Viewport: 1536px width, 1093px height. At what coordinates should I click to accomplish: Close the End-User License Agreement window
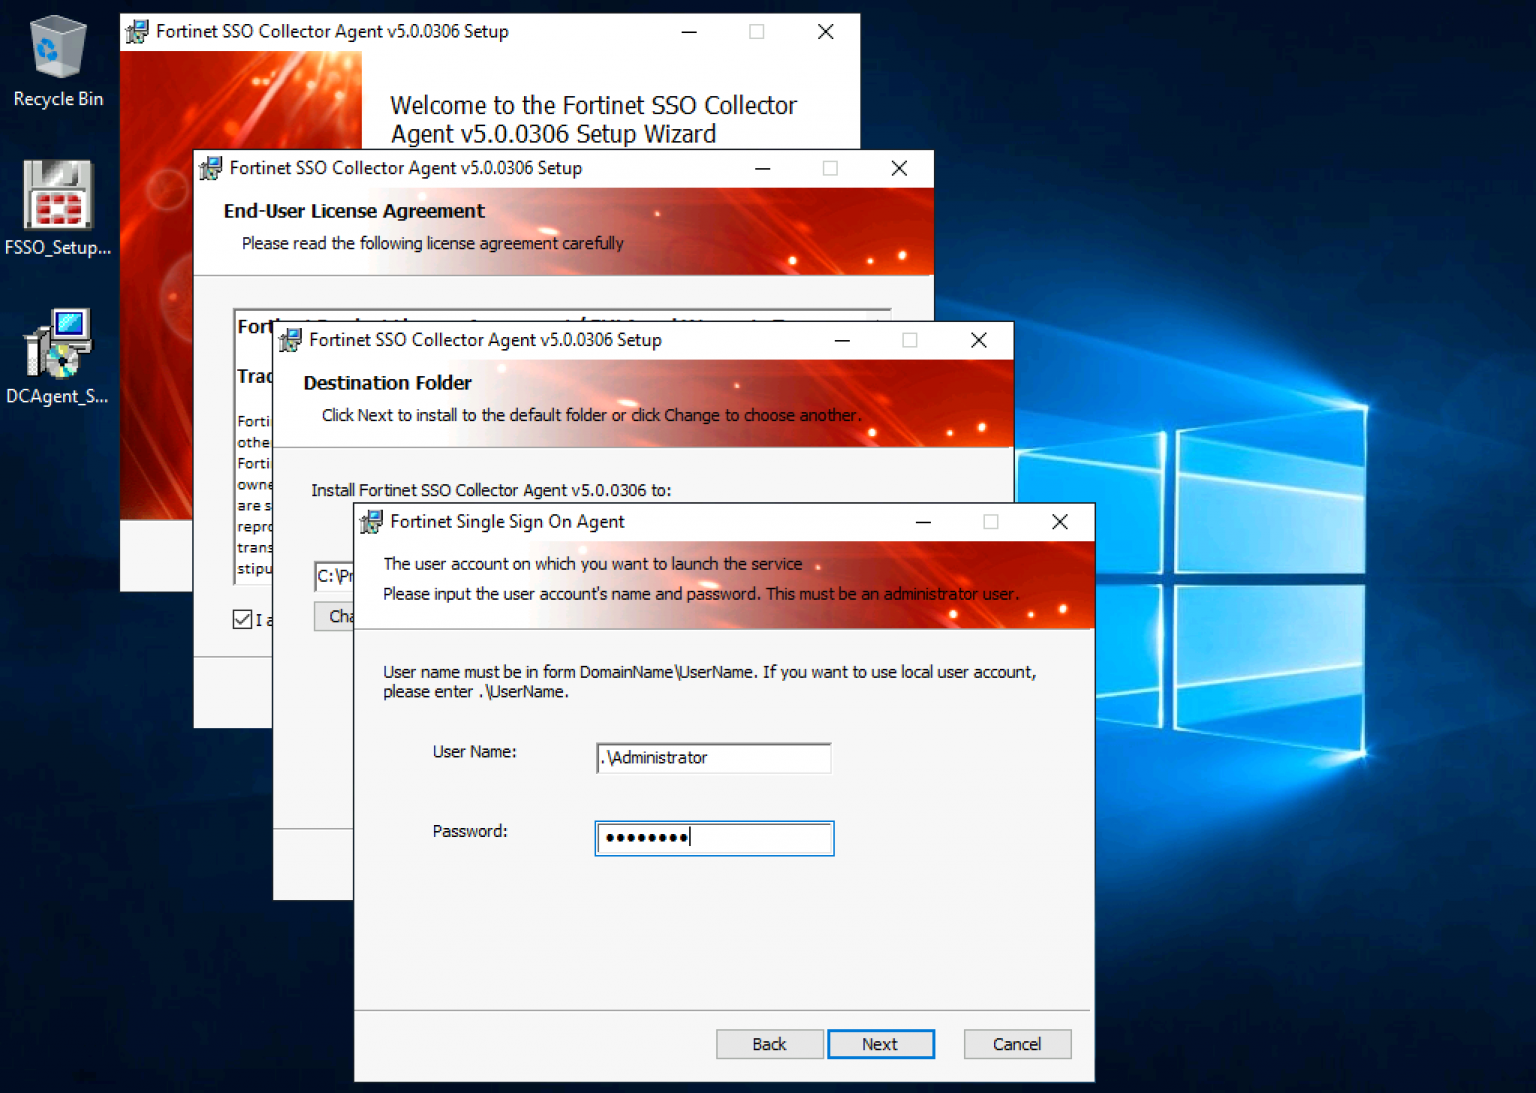899,168
